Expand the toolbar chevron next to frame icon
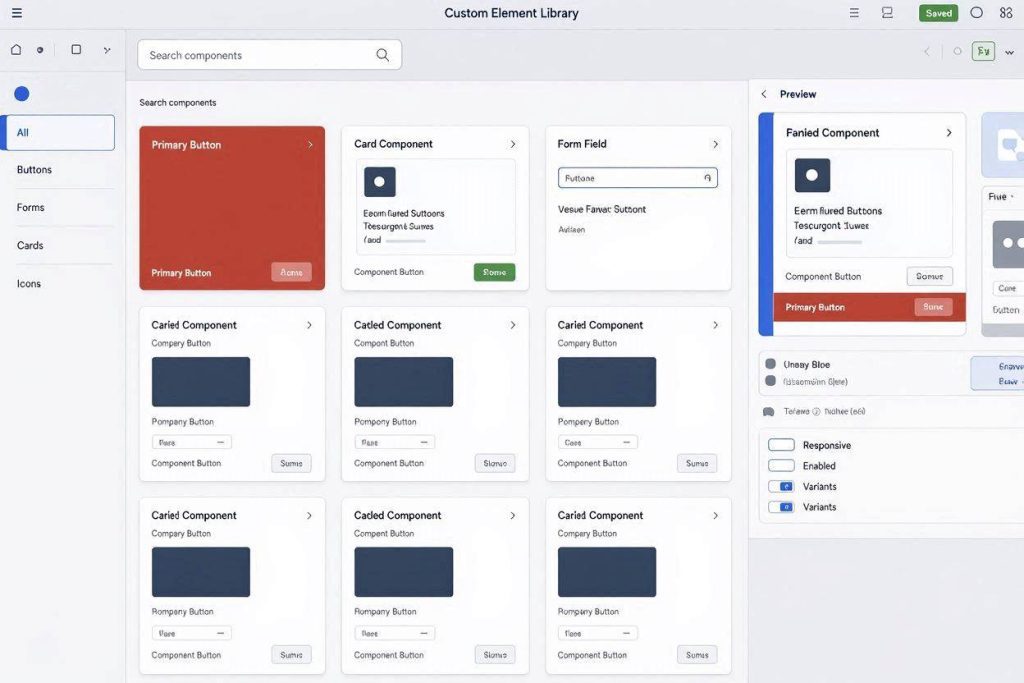Image resolution: width=1024 pixels, height=683 pixels. (107, 50)
